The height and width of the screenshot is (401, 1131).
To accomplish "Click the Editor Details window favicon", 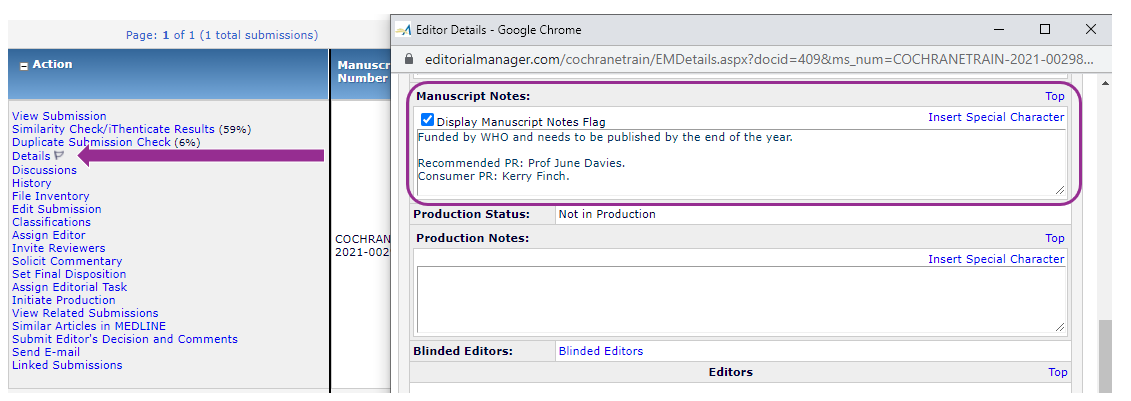I will (x=404, y=30).
